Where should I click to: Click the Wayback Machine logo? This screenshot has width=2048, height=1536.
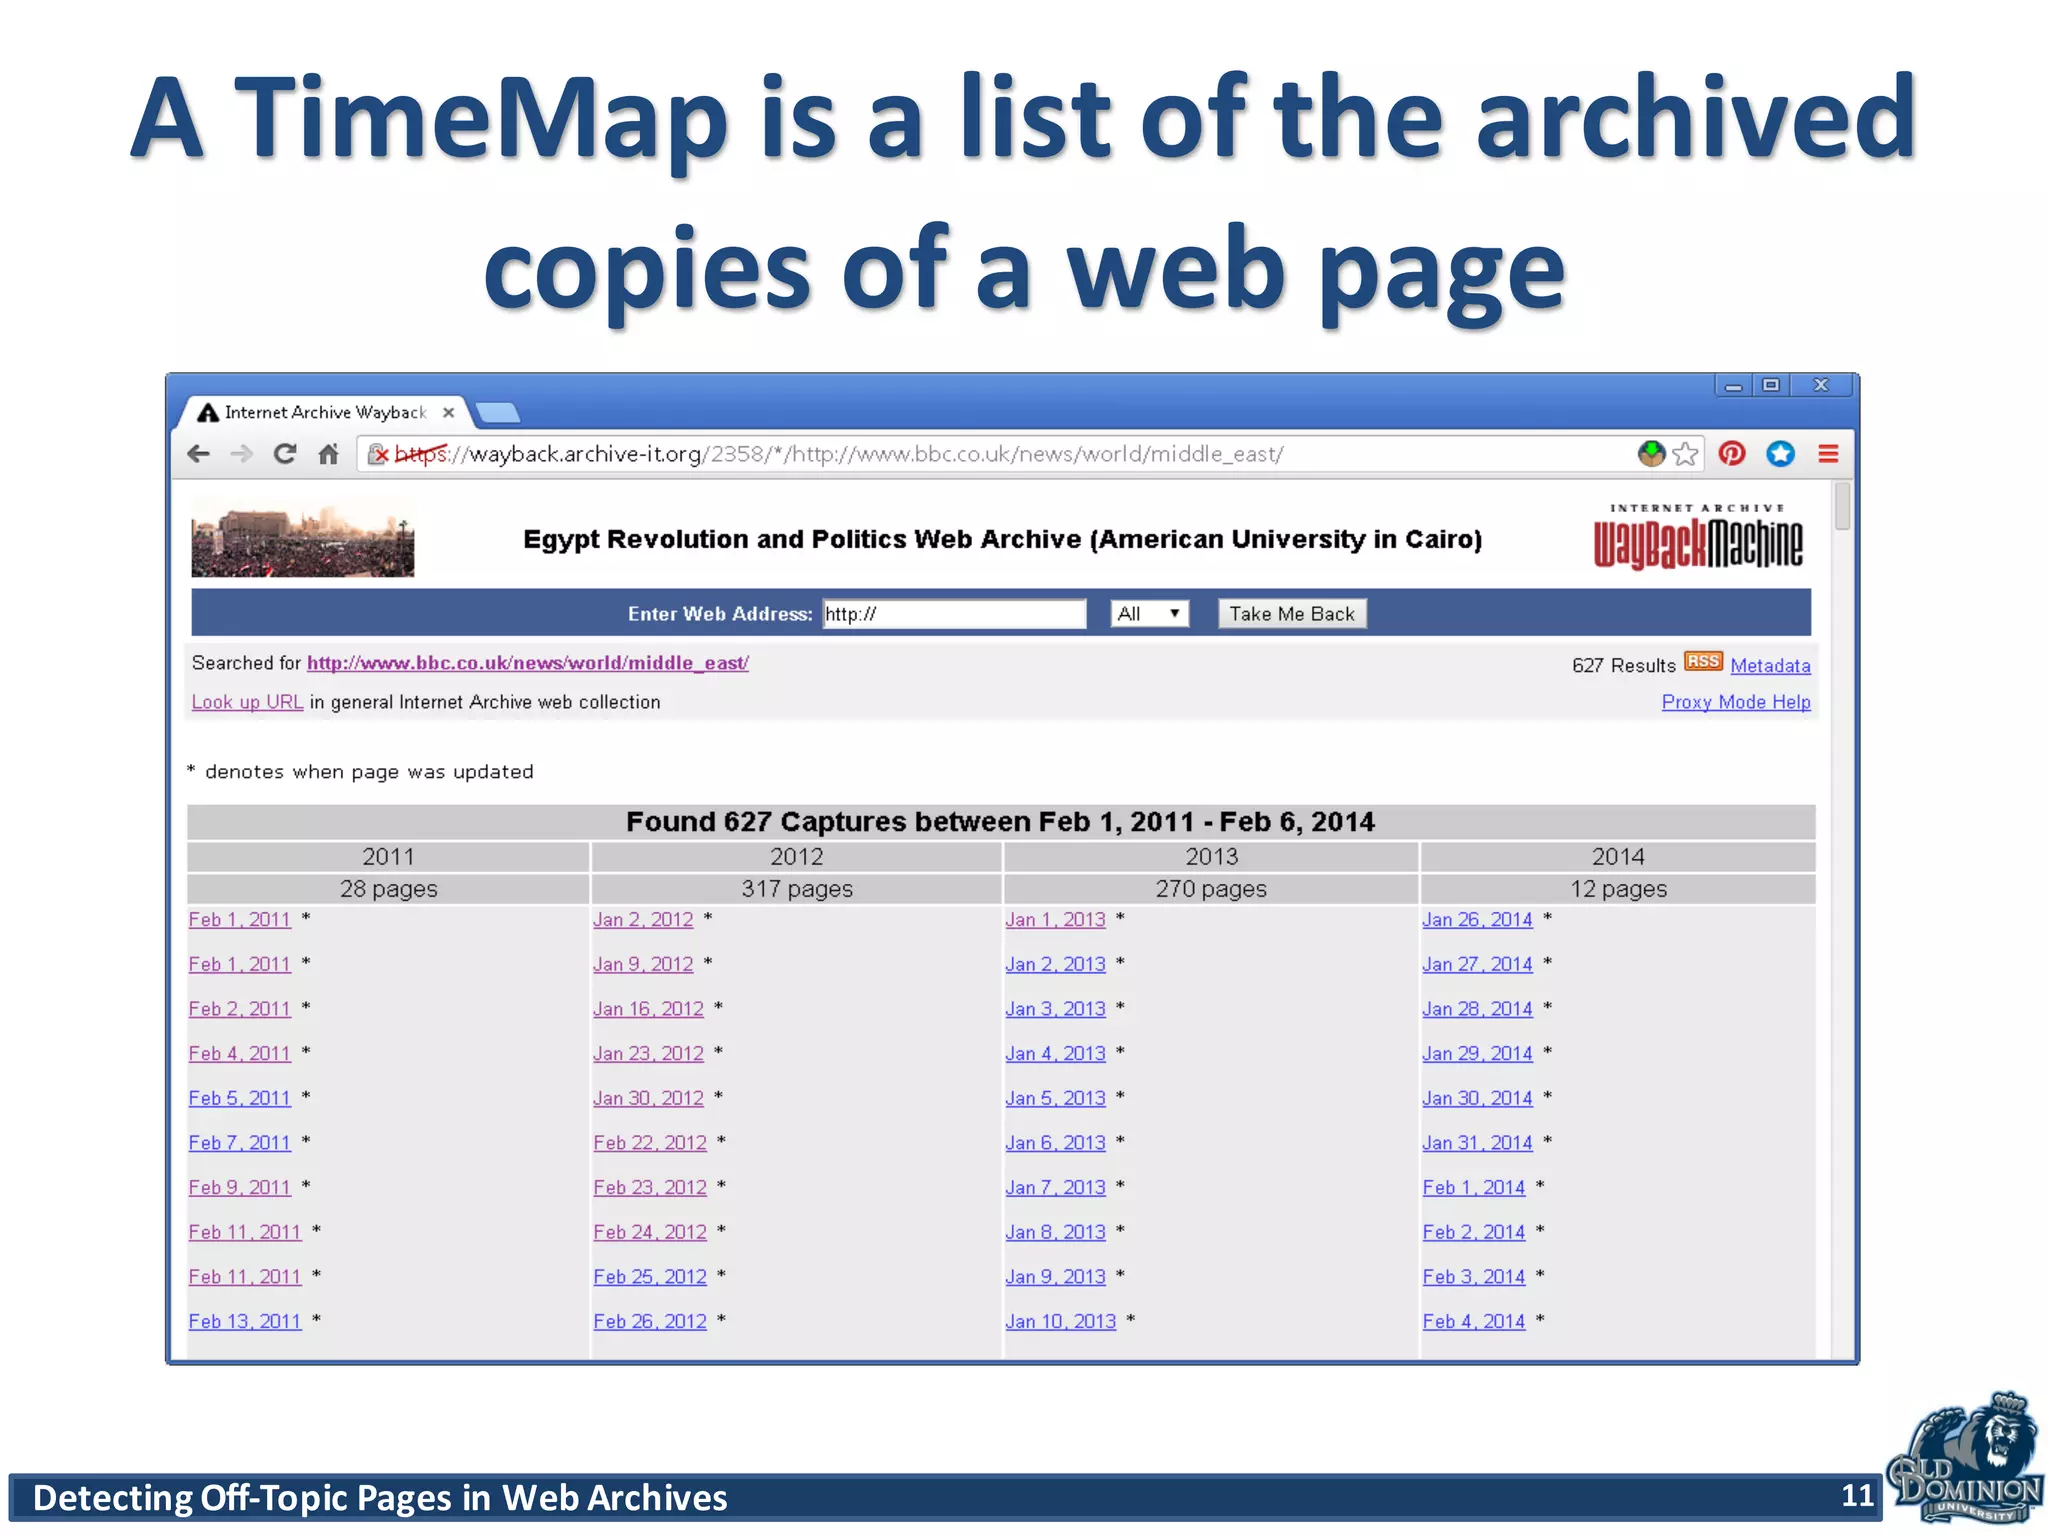coord(1698,537)
